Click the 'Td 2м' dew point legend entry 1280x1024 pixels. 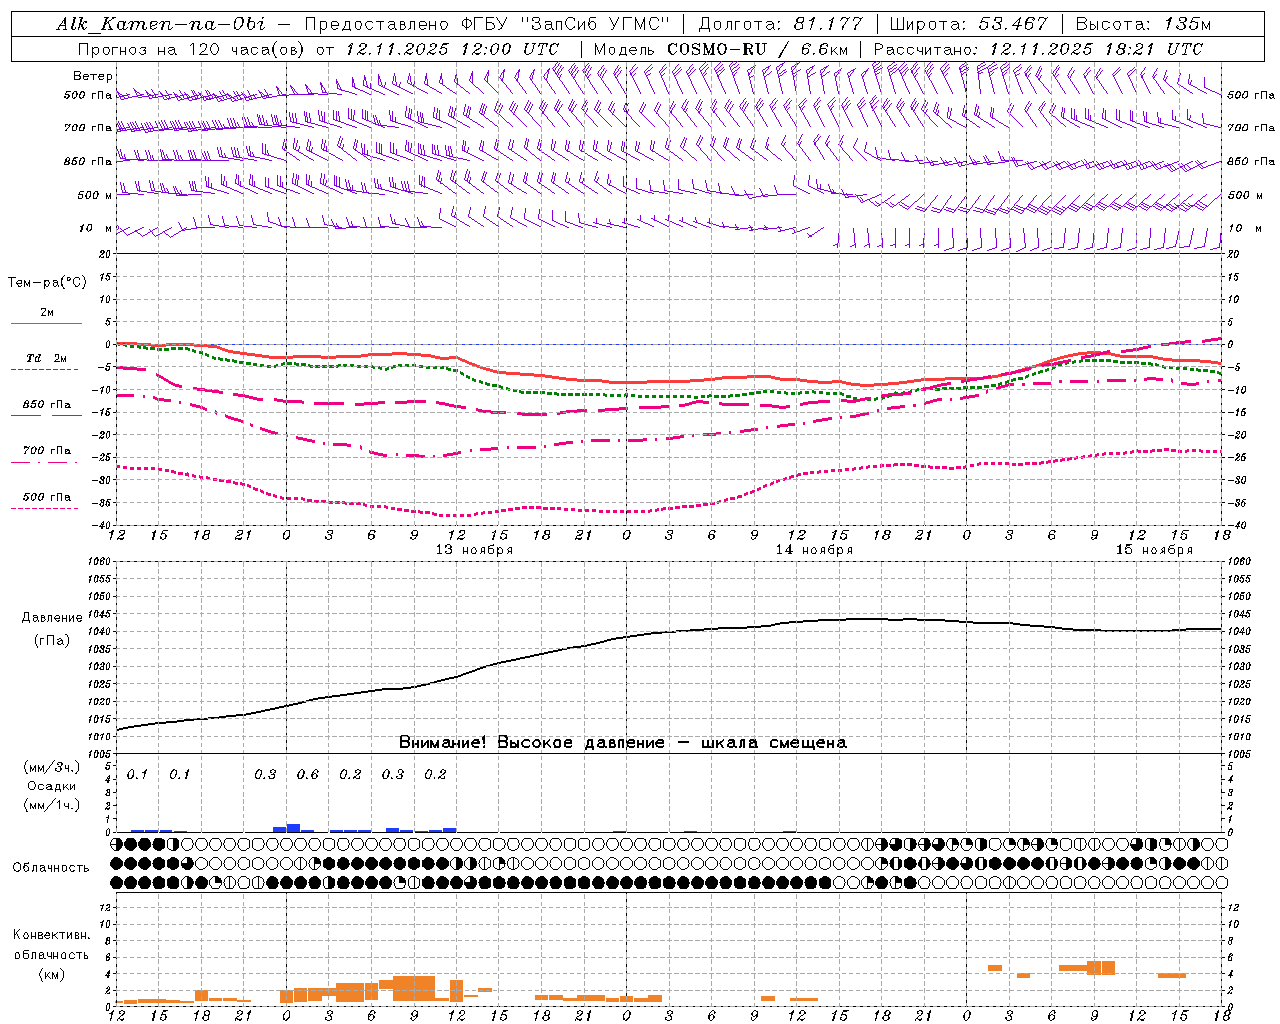[47, 358]
